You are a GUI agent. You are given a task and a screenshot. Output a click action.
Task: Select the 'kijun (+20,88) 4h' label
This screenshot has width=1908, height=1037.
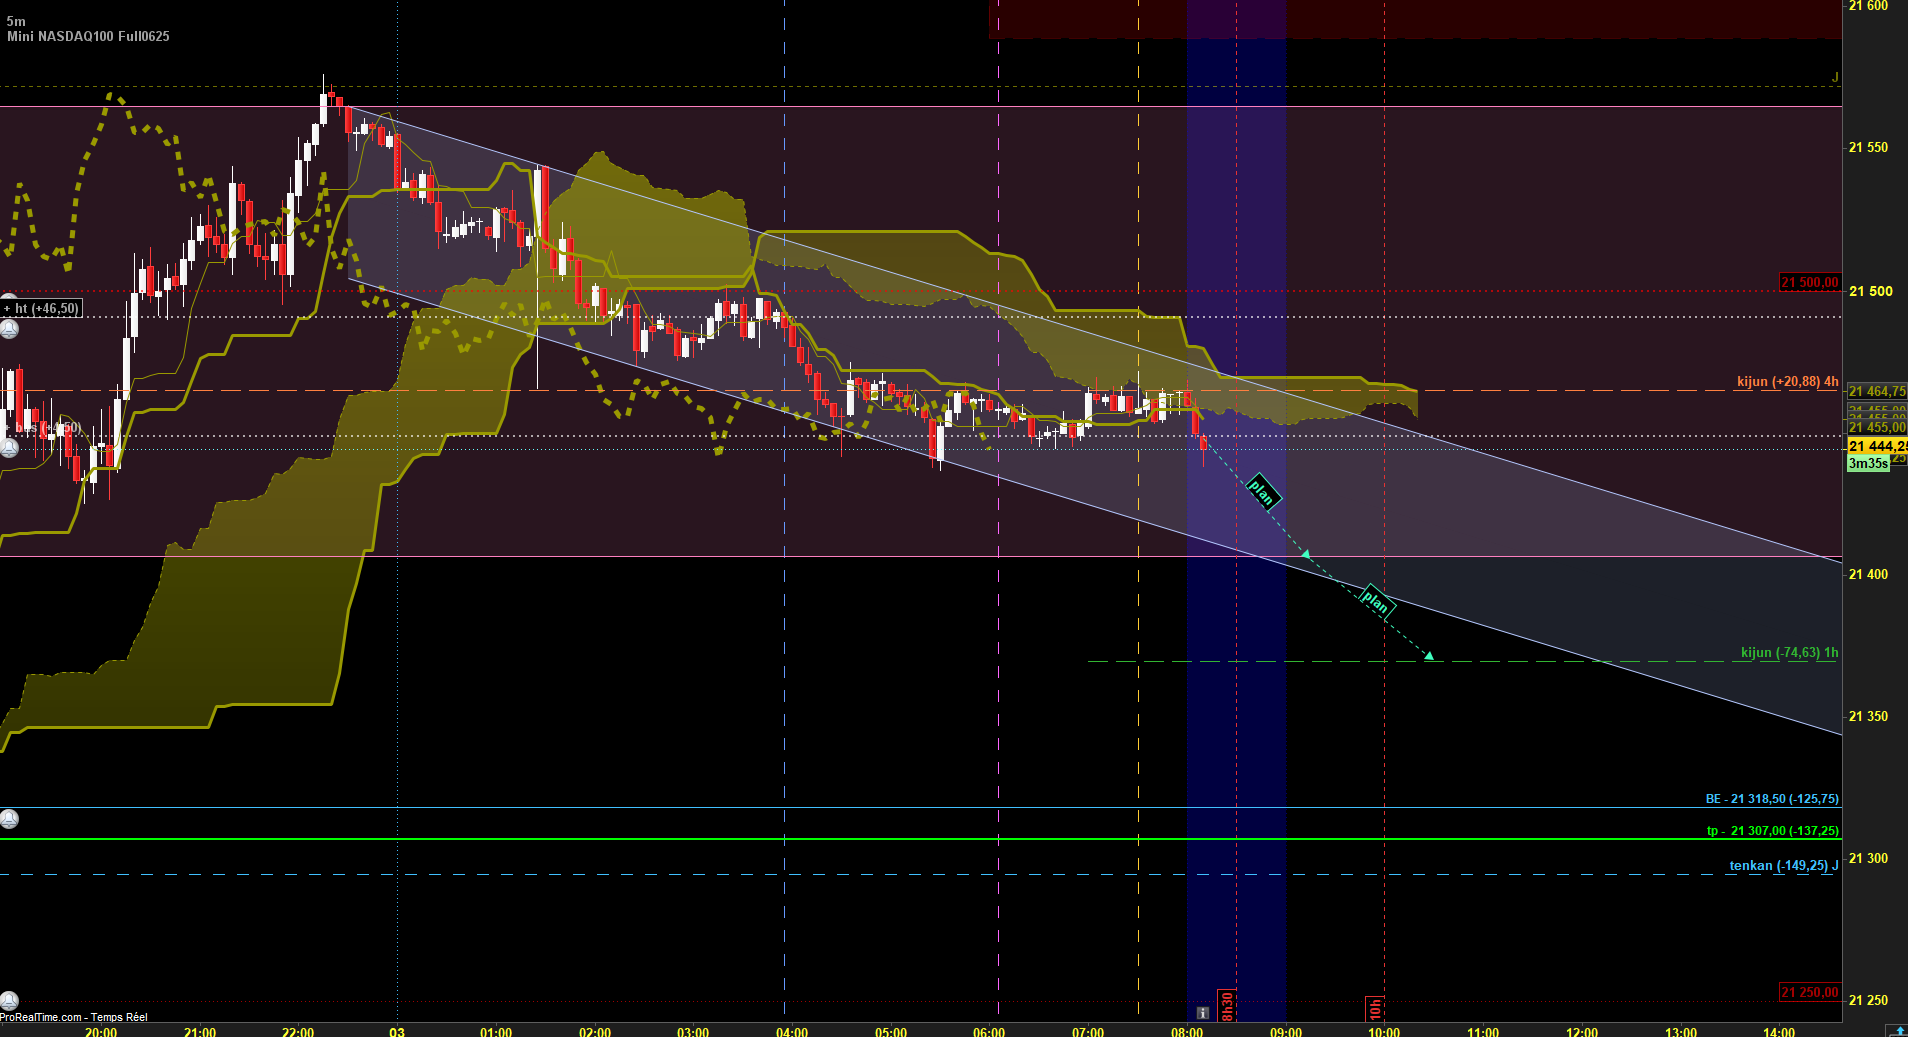tap(1787, 381)
